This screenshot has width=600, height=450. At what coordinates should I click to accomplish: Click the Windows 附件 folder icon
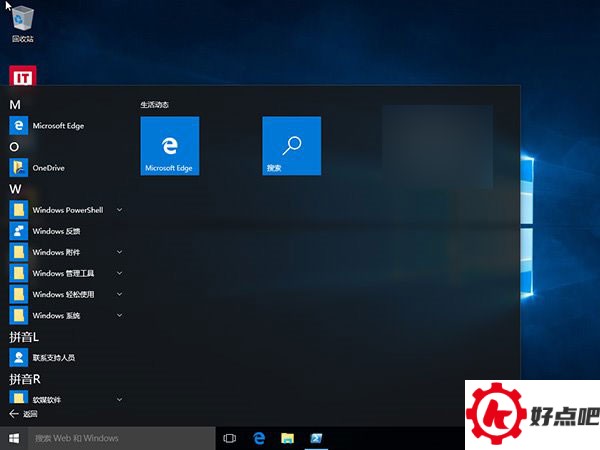(x=19, y=252)
